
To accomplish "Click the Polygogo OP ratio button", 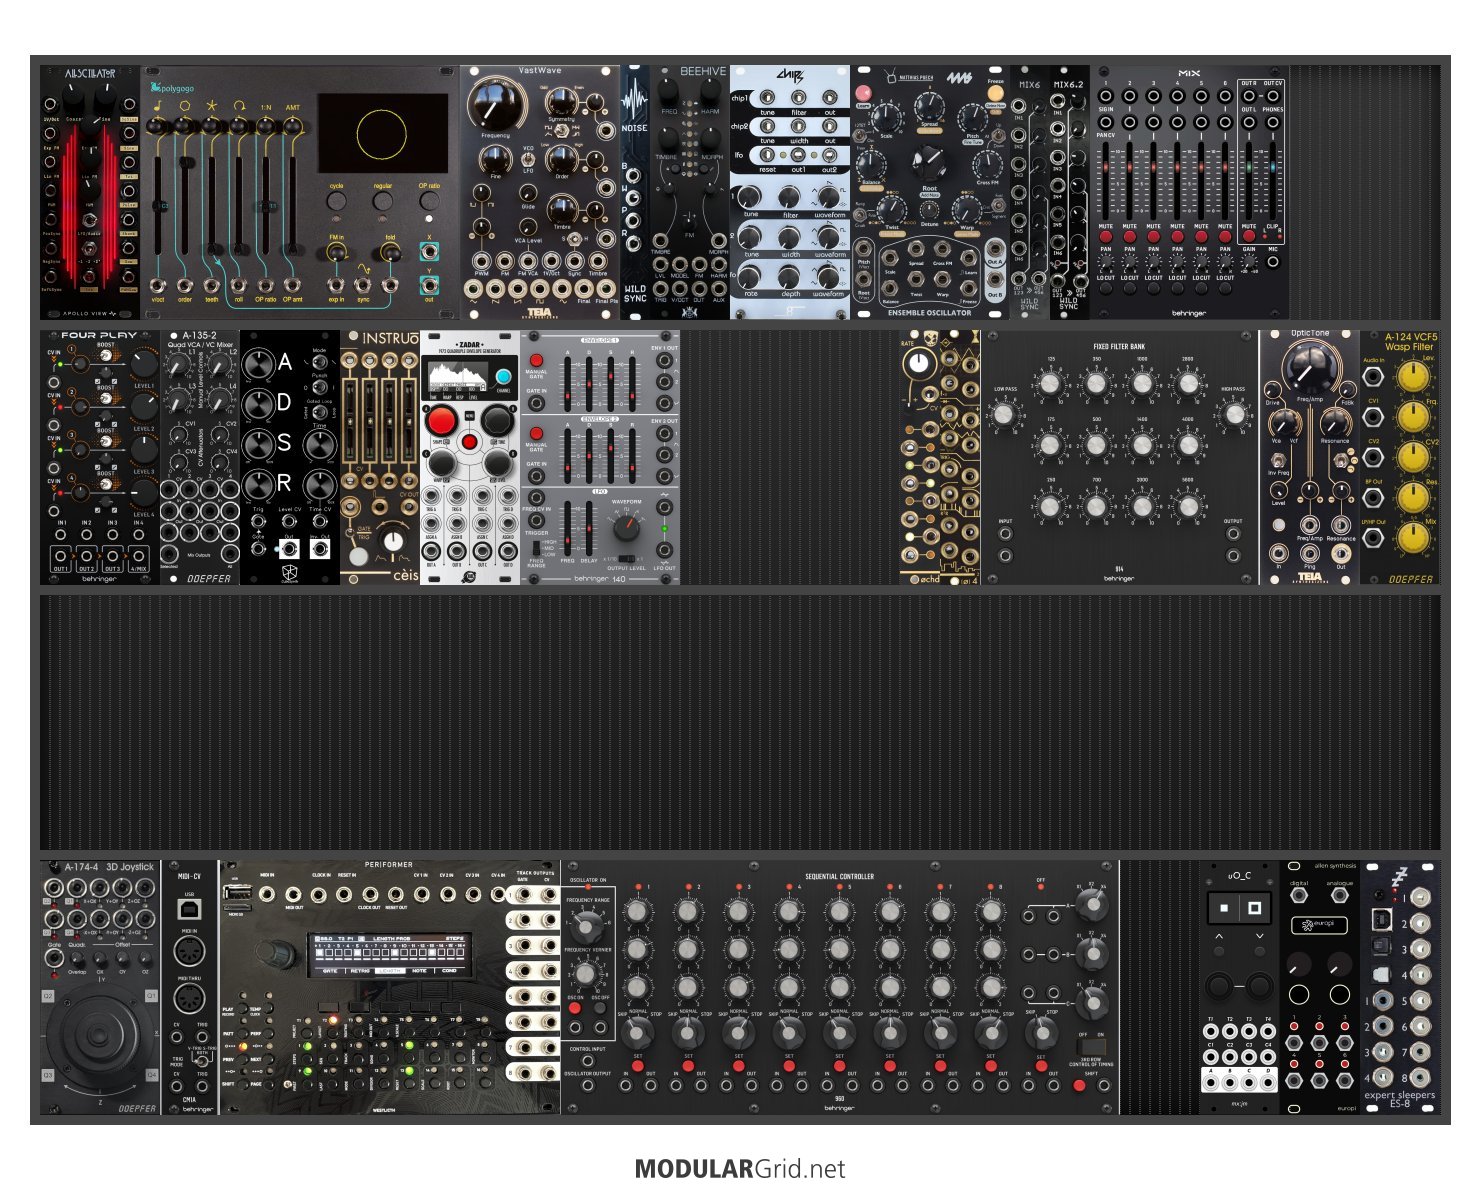I will [429, 201].
